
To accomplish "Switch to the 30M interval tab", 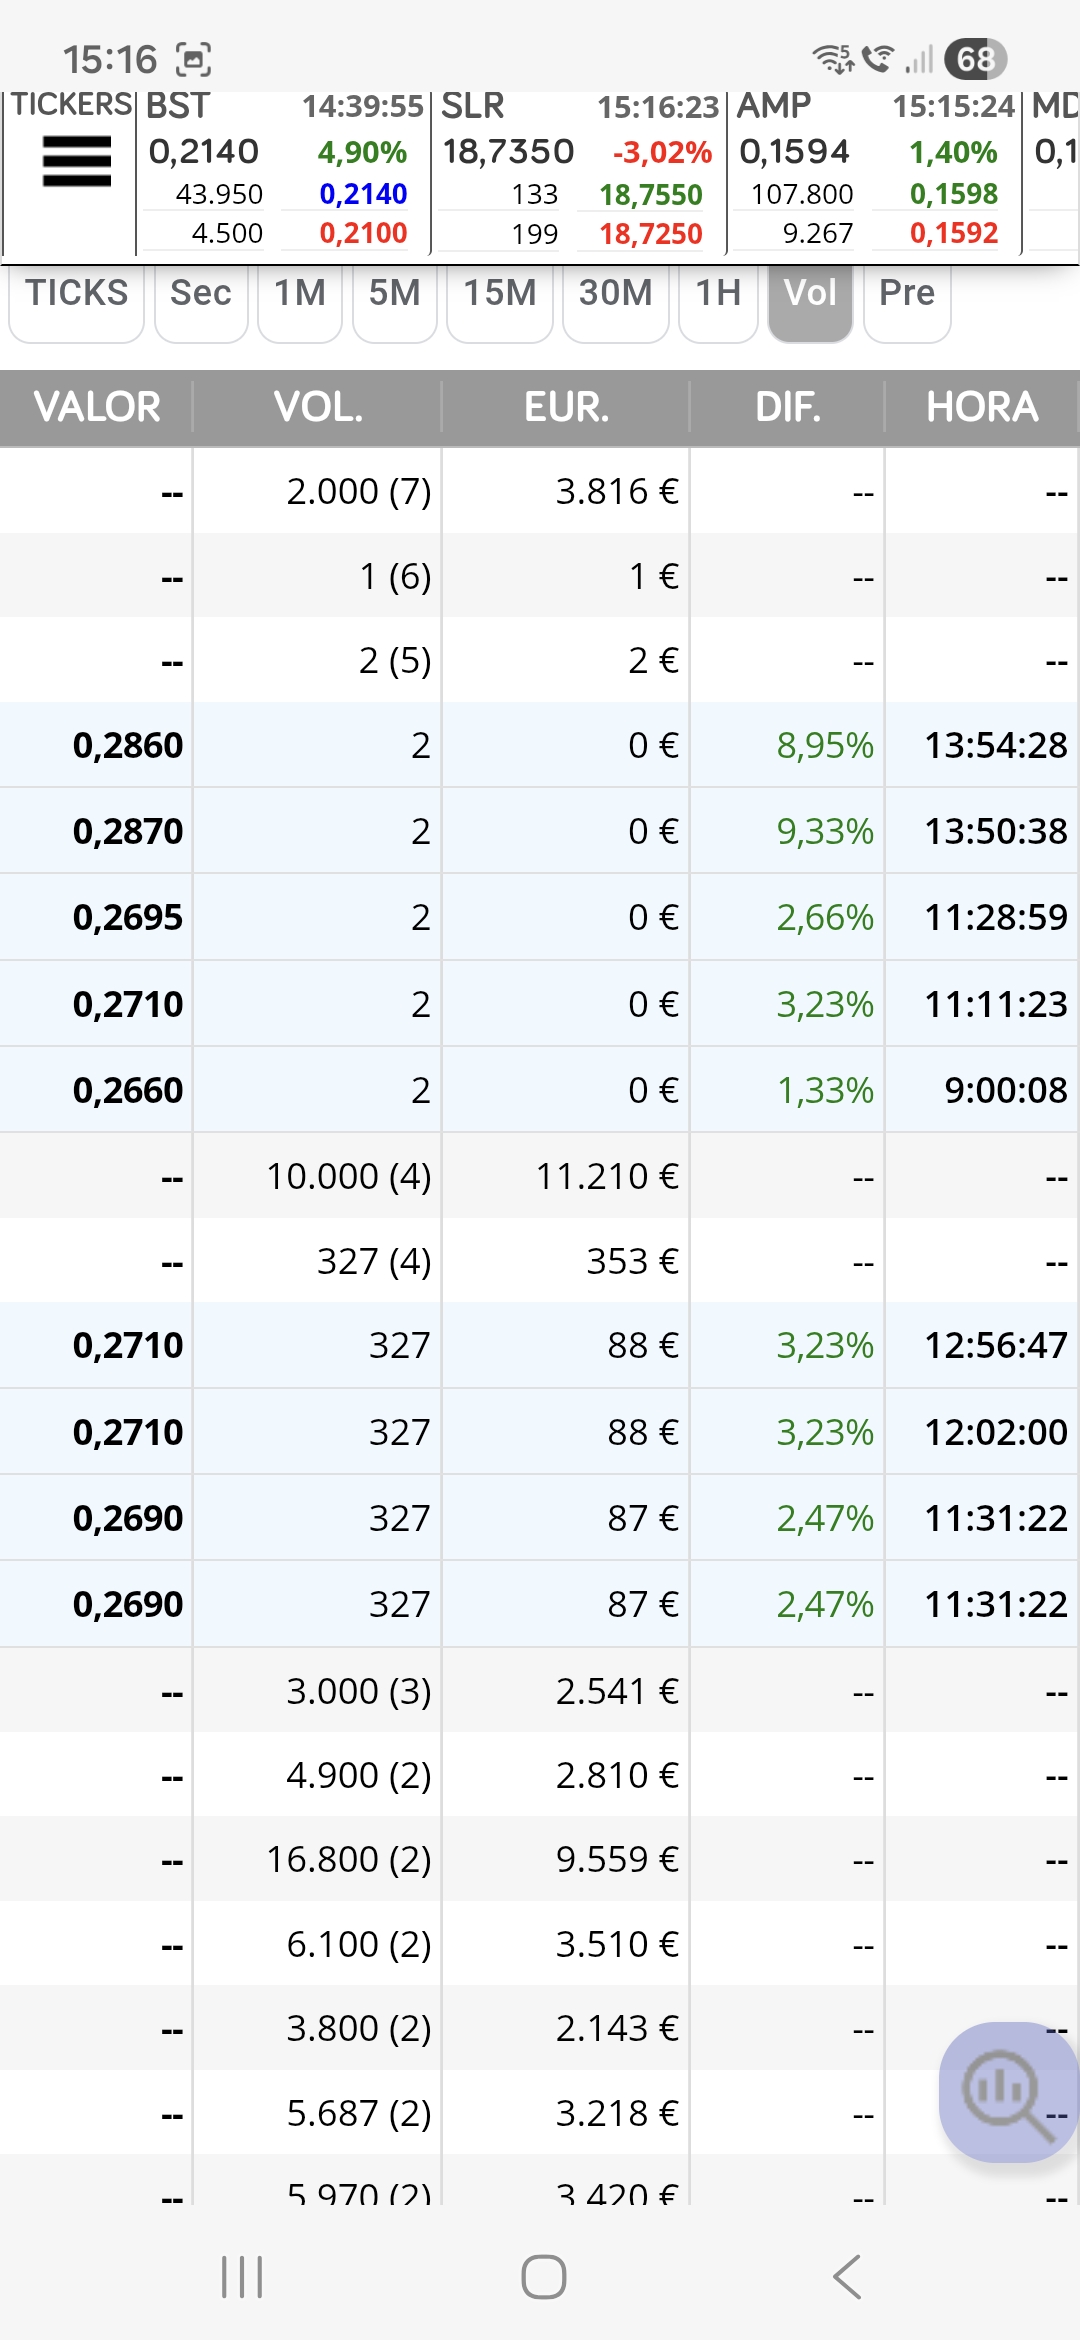I will tap(615, 294).
